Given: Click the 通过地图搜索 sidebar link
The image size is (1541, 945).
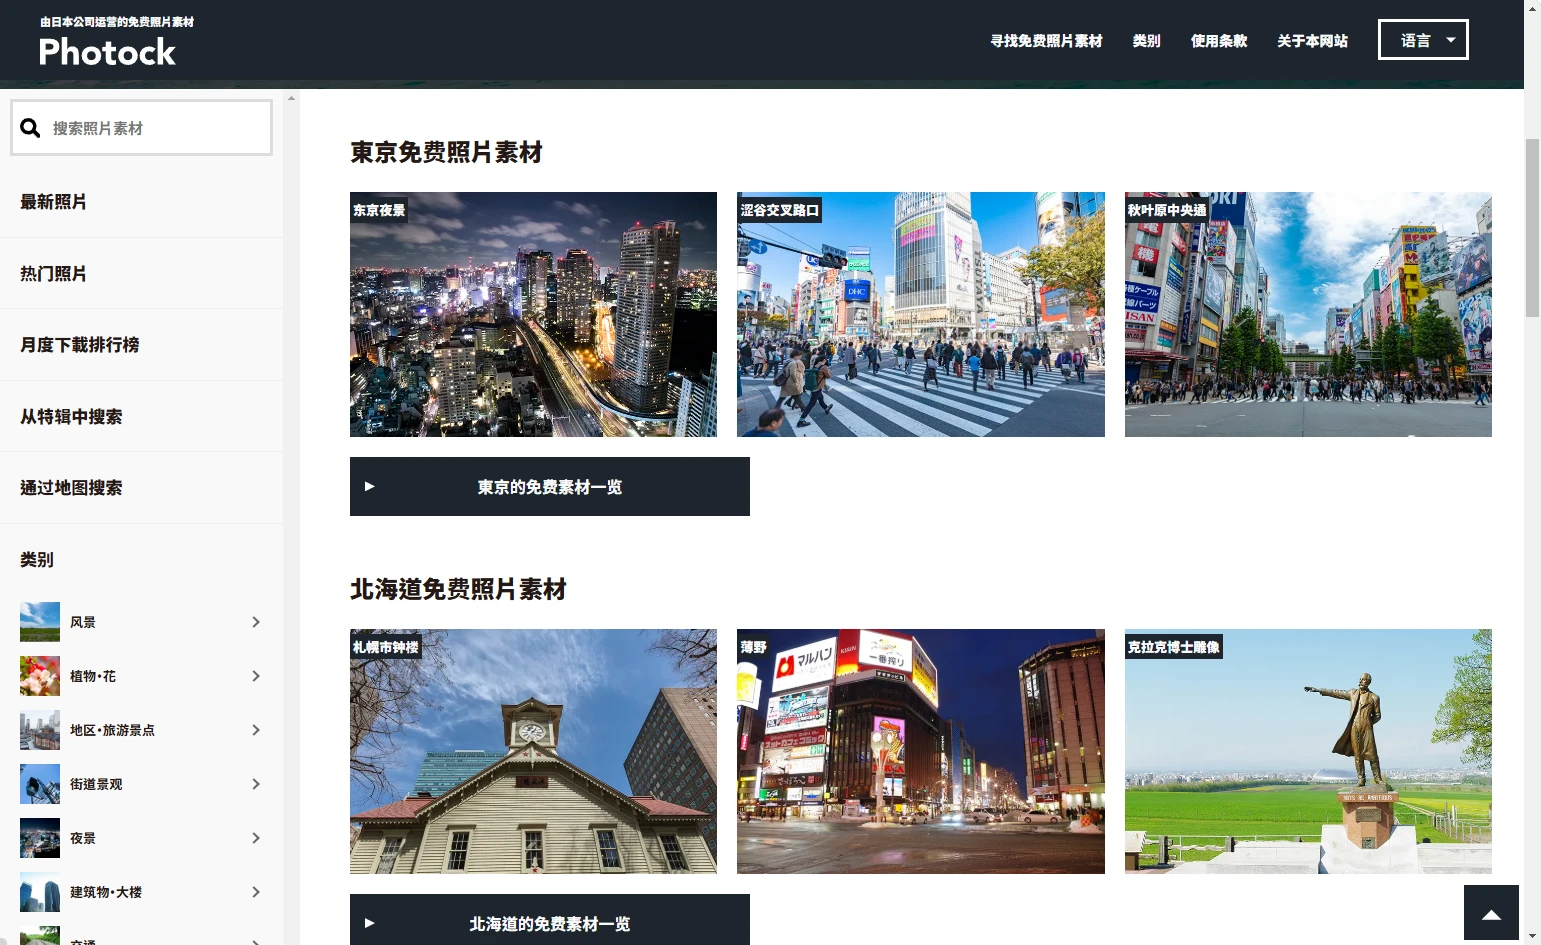Looking at the screenshot, I should click(71, 488).
